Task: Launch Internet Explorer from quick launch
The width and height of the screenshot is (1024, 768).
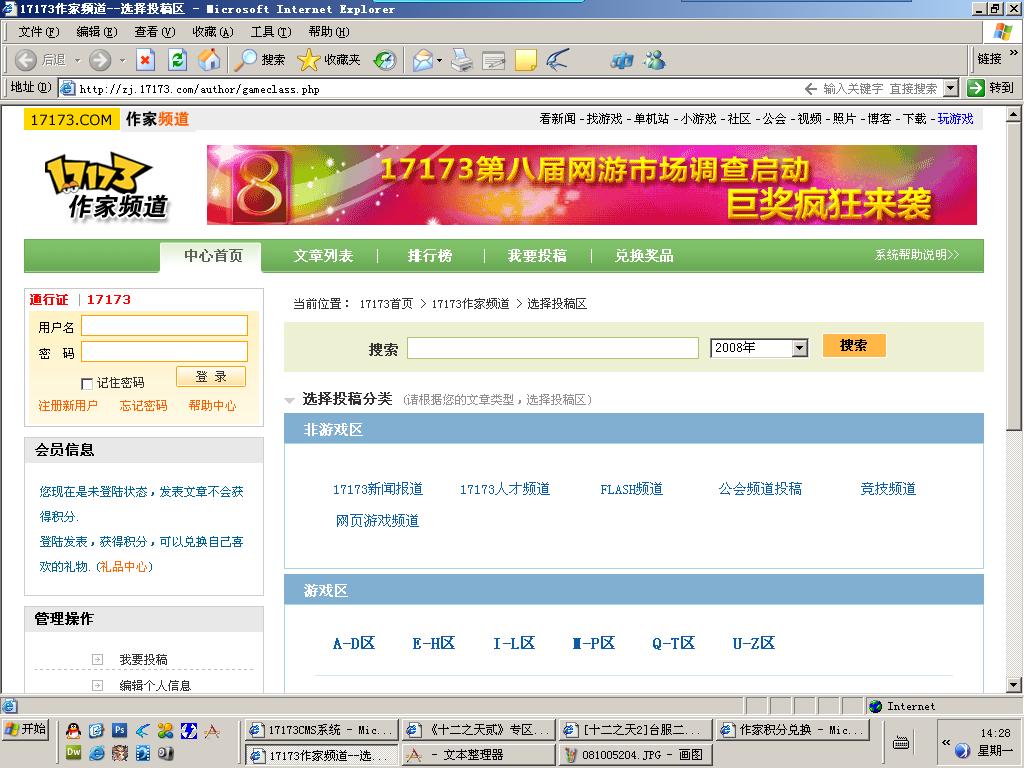Action: pyautogui.click(x=97, y=752)
